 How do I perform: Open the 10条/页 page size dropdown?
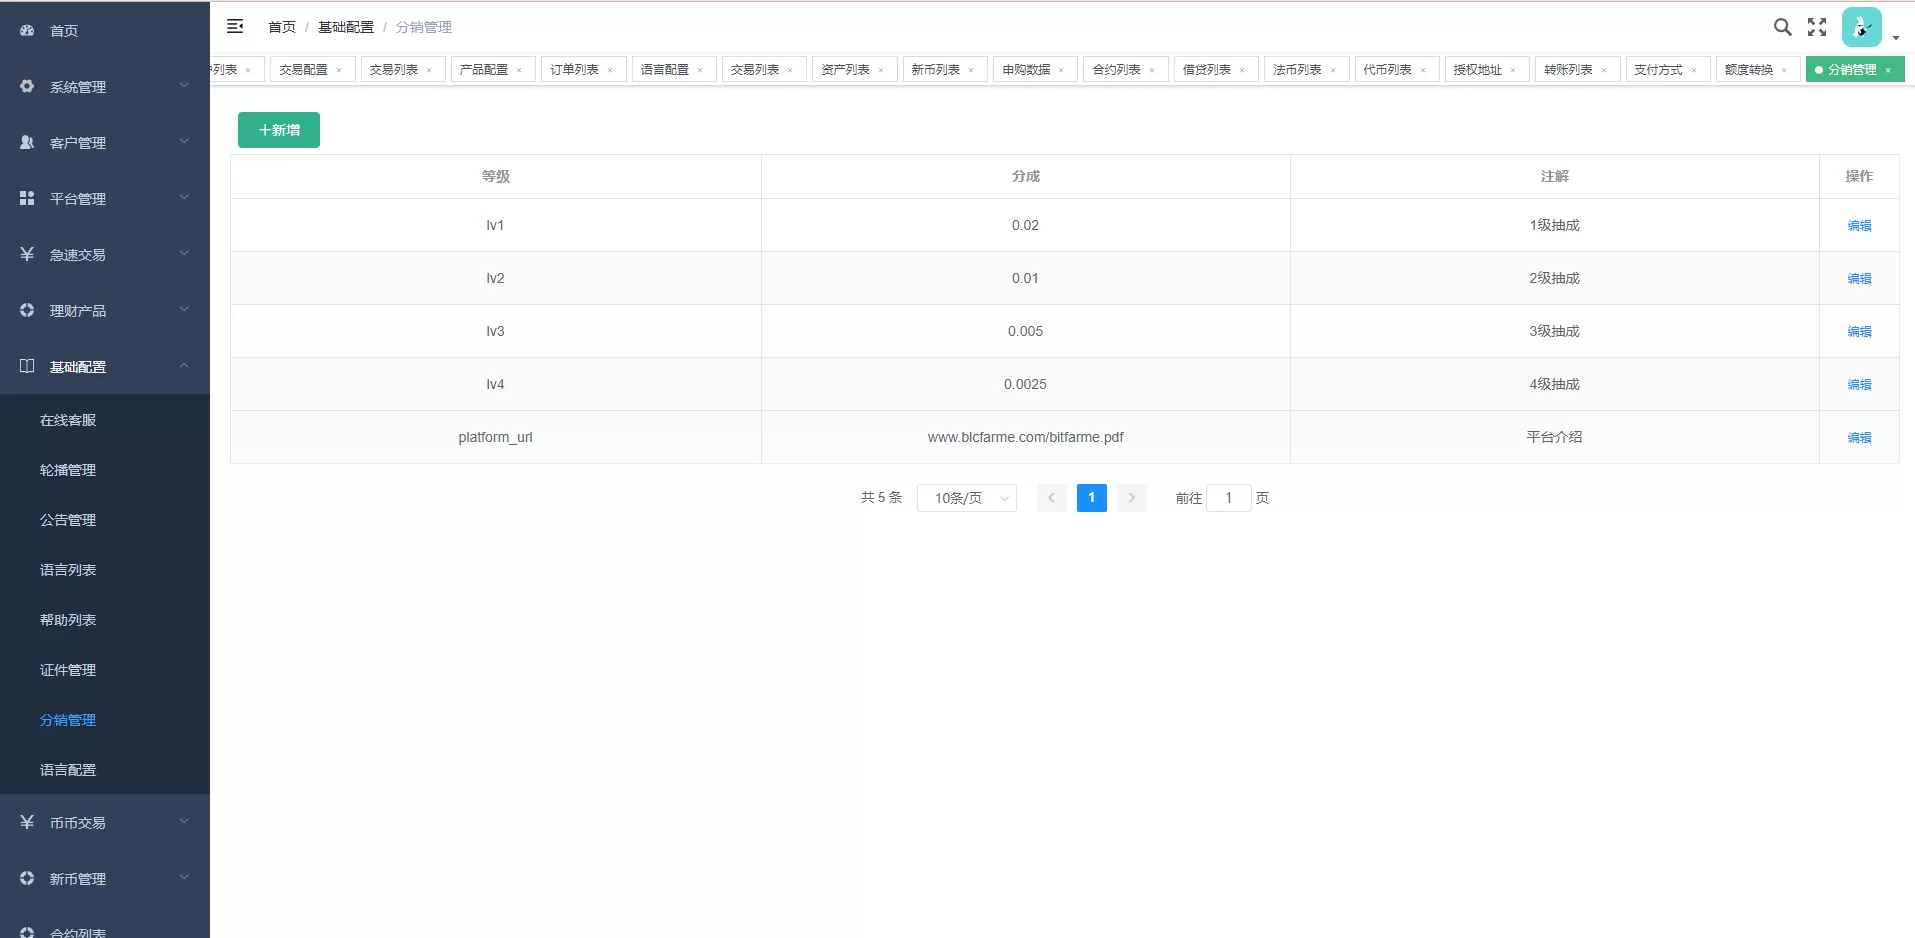[966, 498]
